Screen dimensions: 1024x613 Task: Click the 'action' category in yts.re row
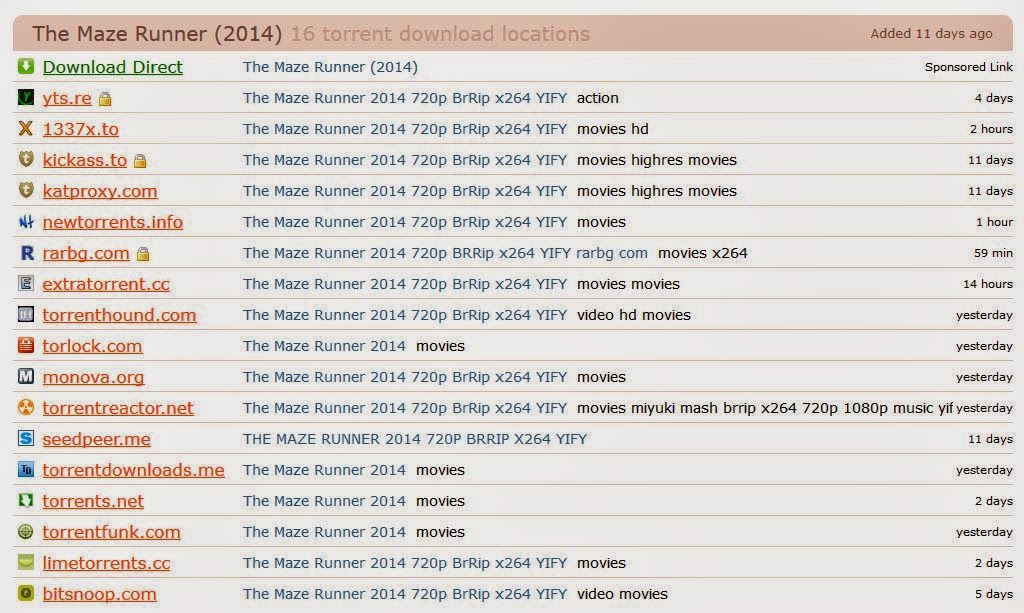(598, 98)
